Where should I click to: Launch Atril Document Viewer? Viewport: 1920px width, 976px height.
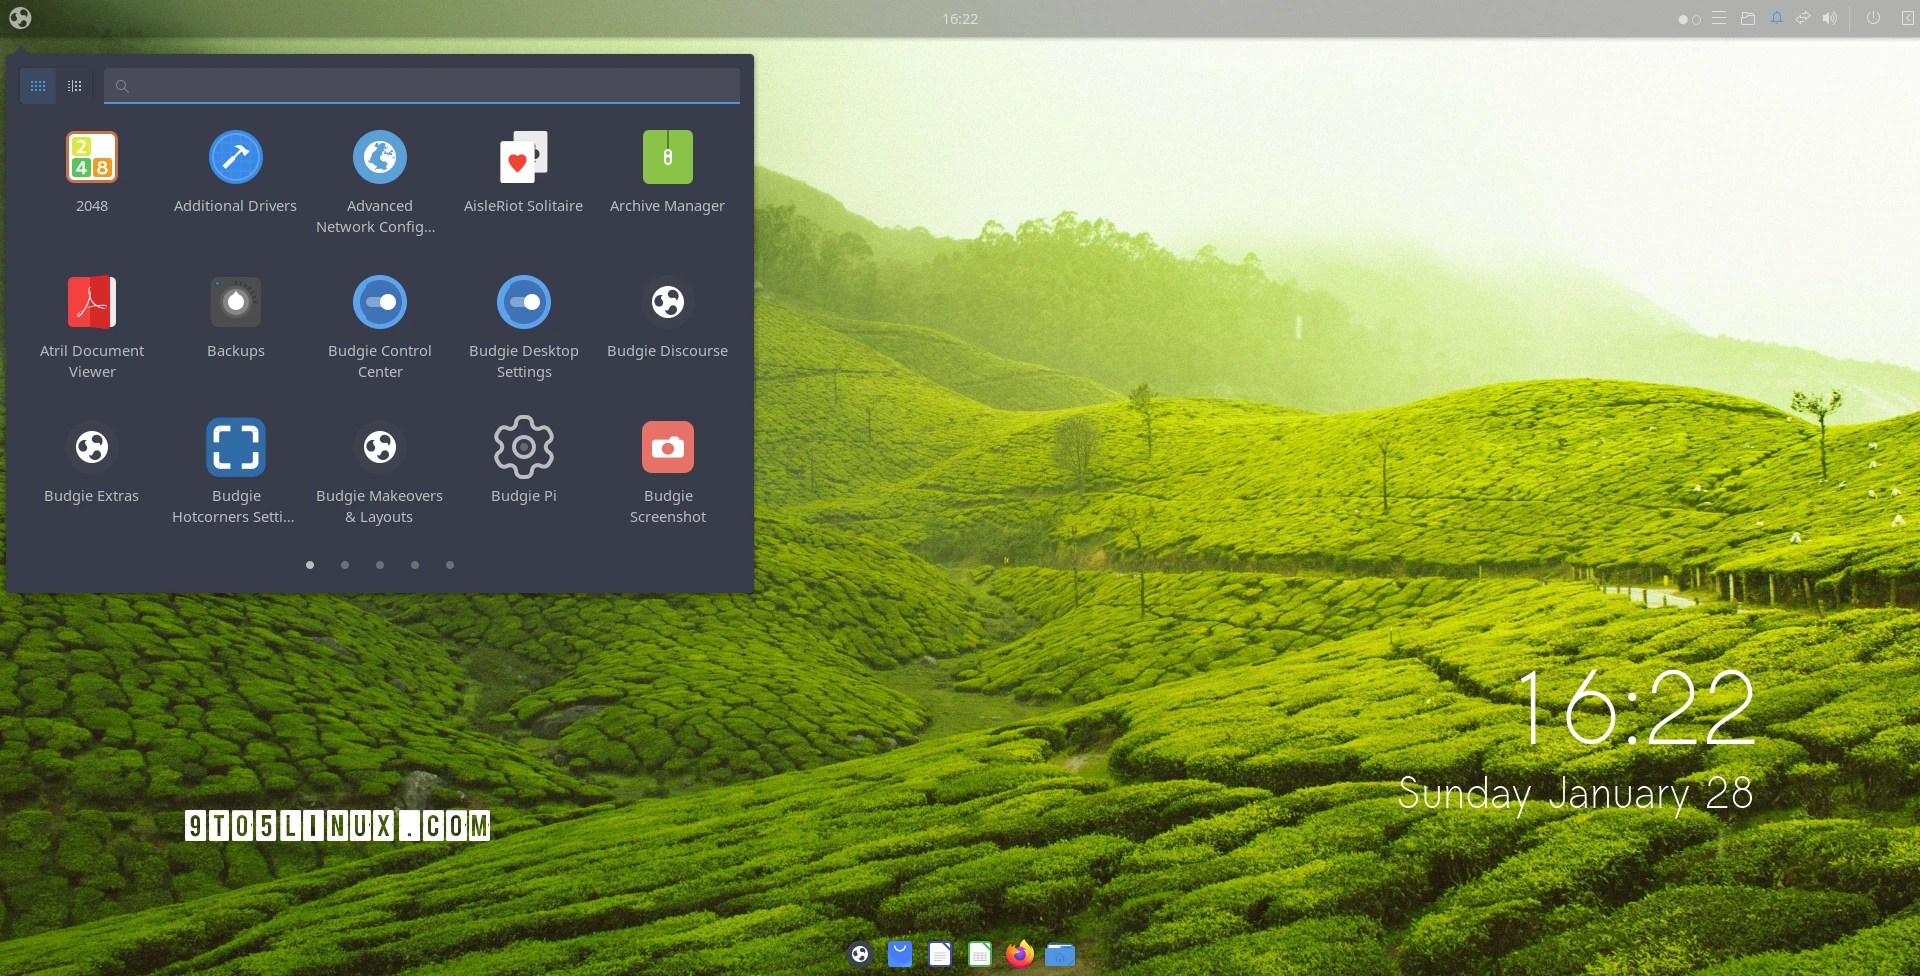pyautogui.click(x=92, y=303)
